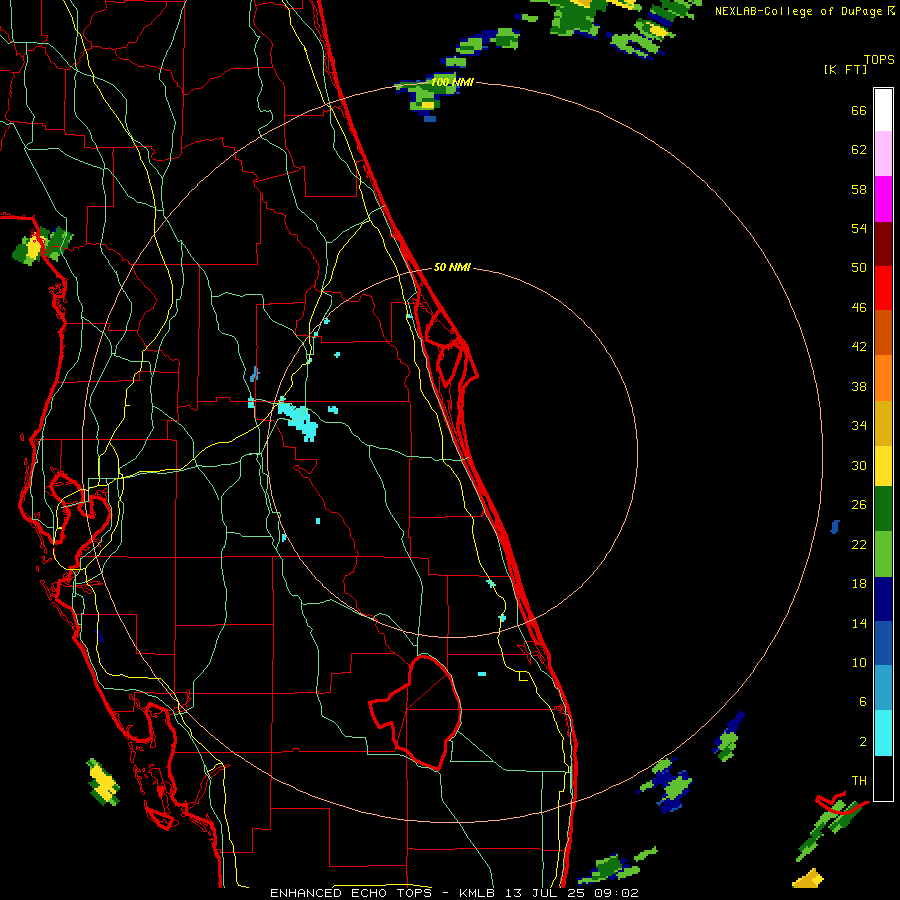
Task: Click the "50 NMI" range ring label
Action: pos(452,267)
